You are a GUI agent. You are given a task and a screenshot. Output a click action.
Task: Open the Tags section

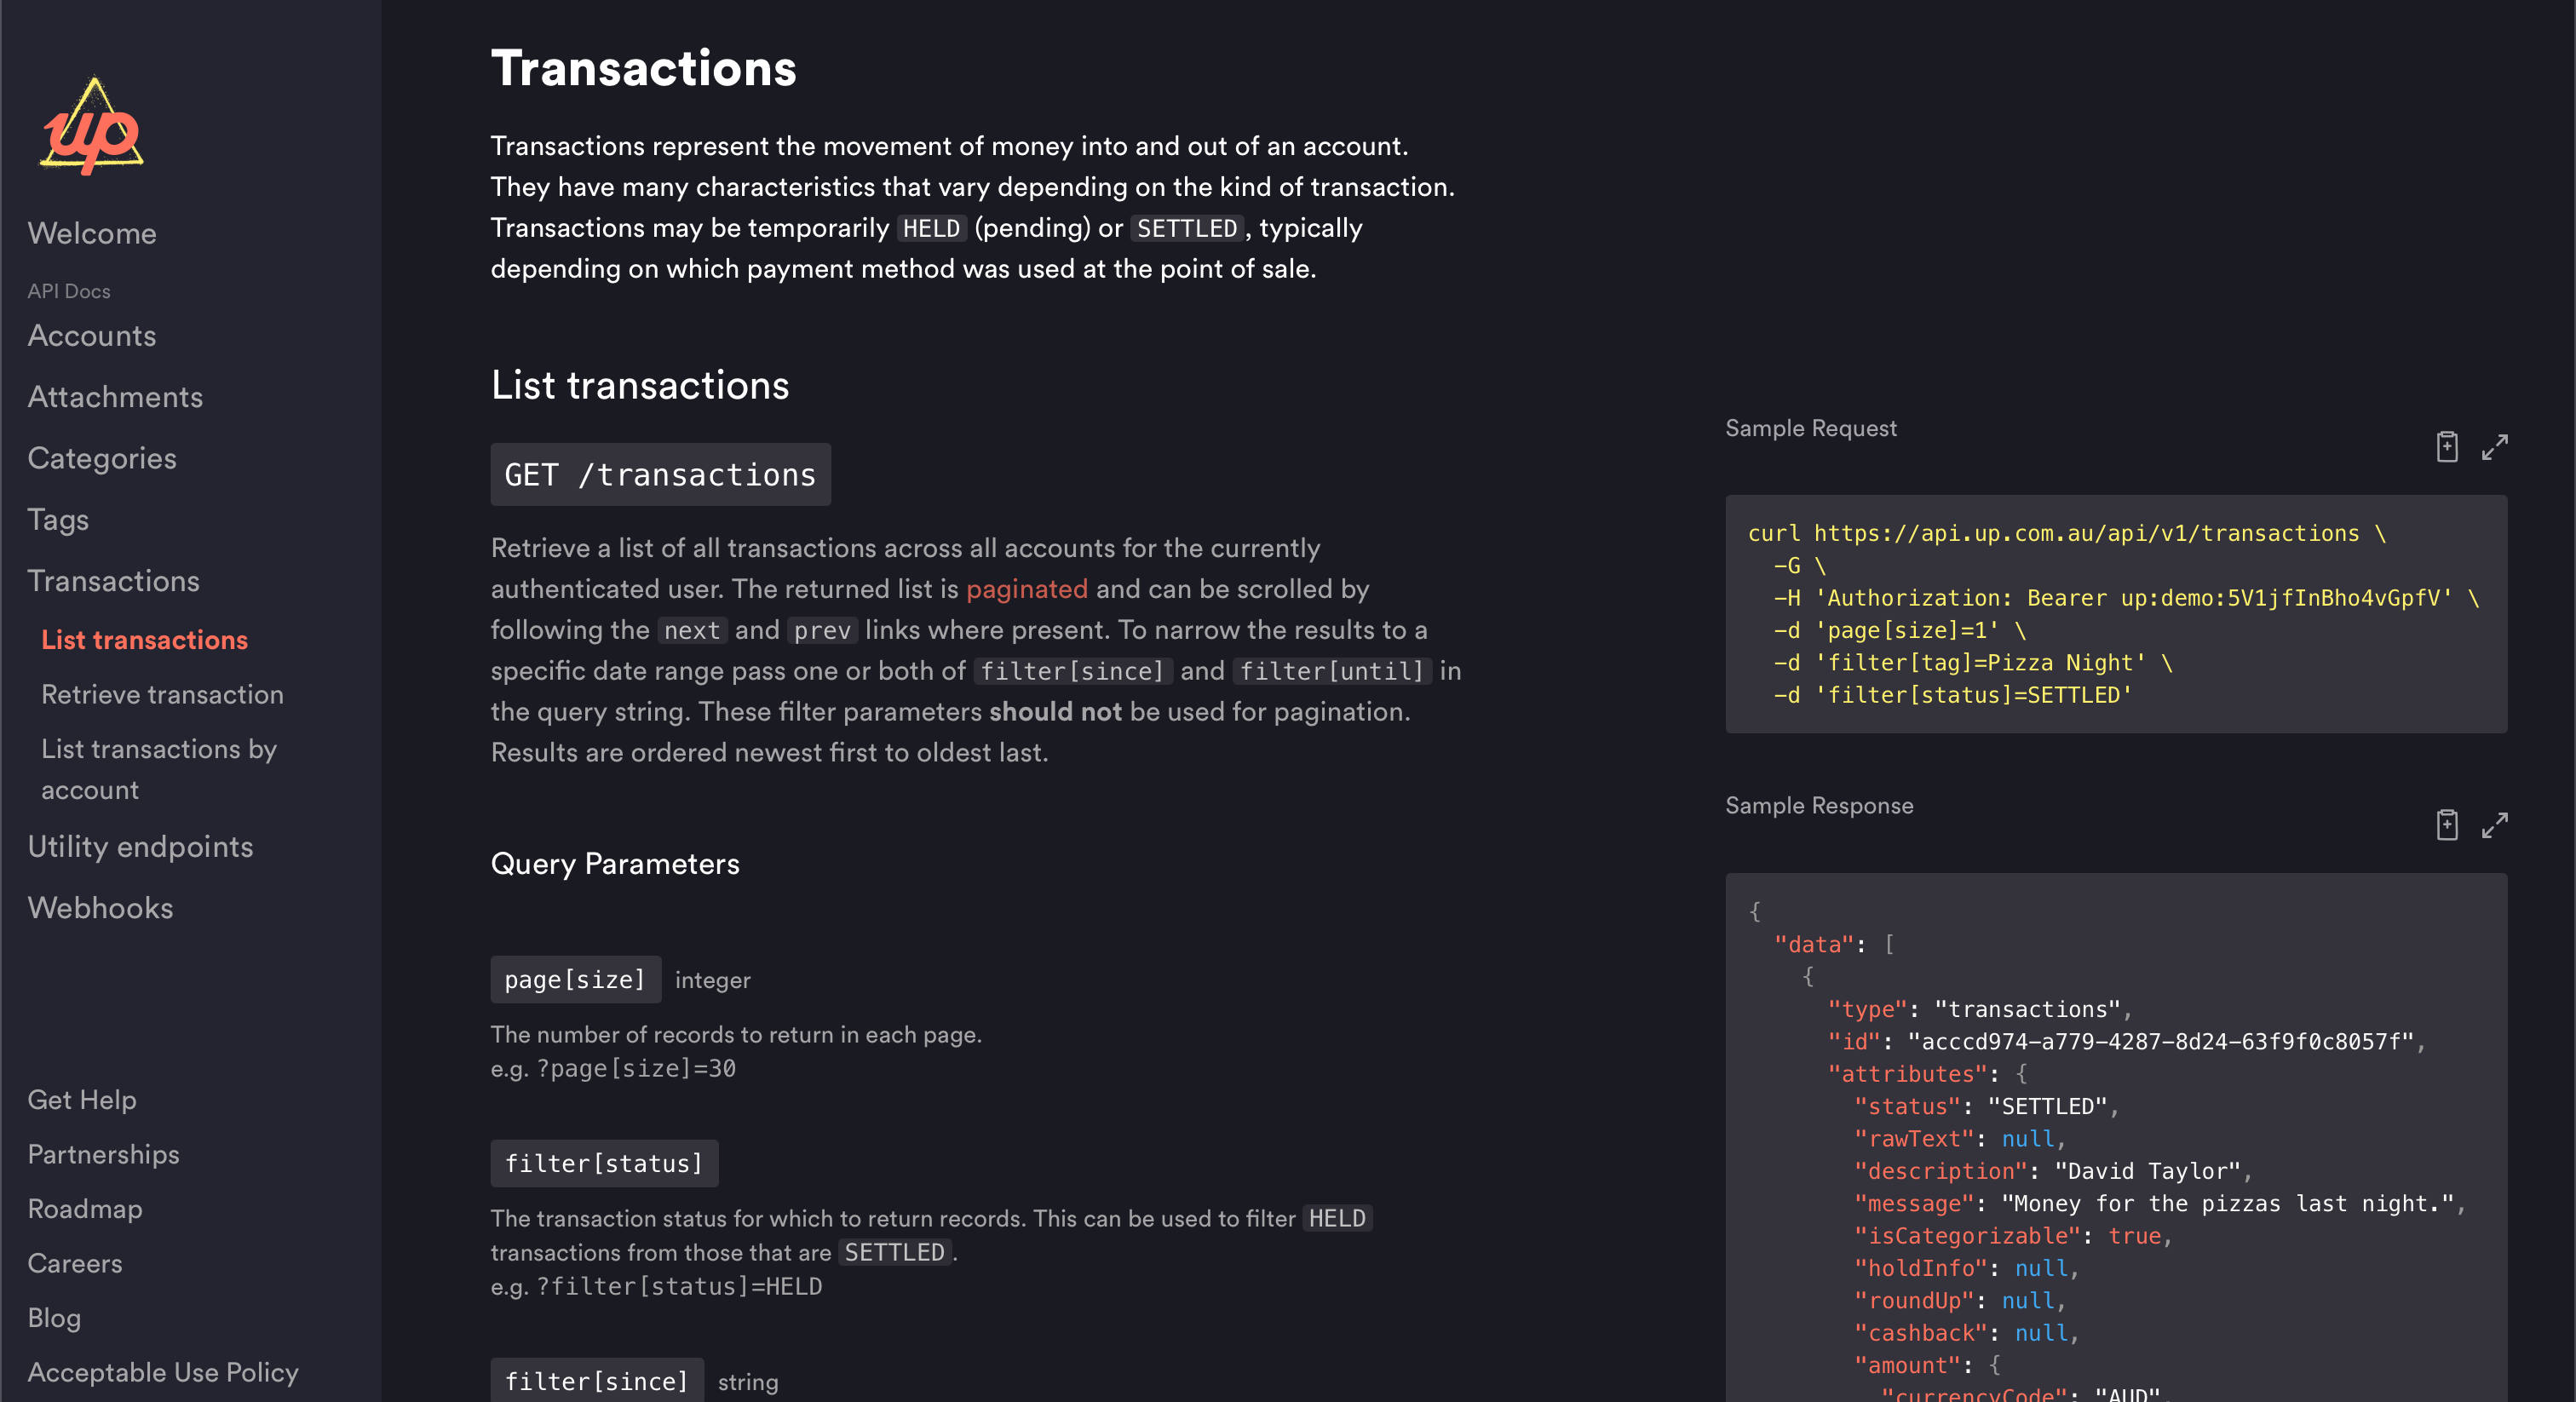(58, 519)
